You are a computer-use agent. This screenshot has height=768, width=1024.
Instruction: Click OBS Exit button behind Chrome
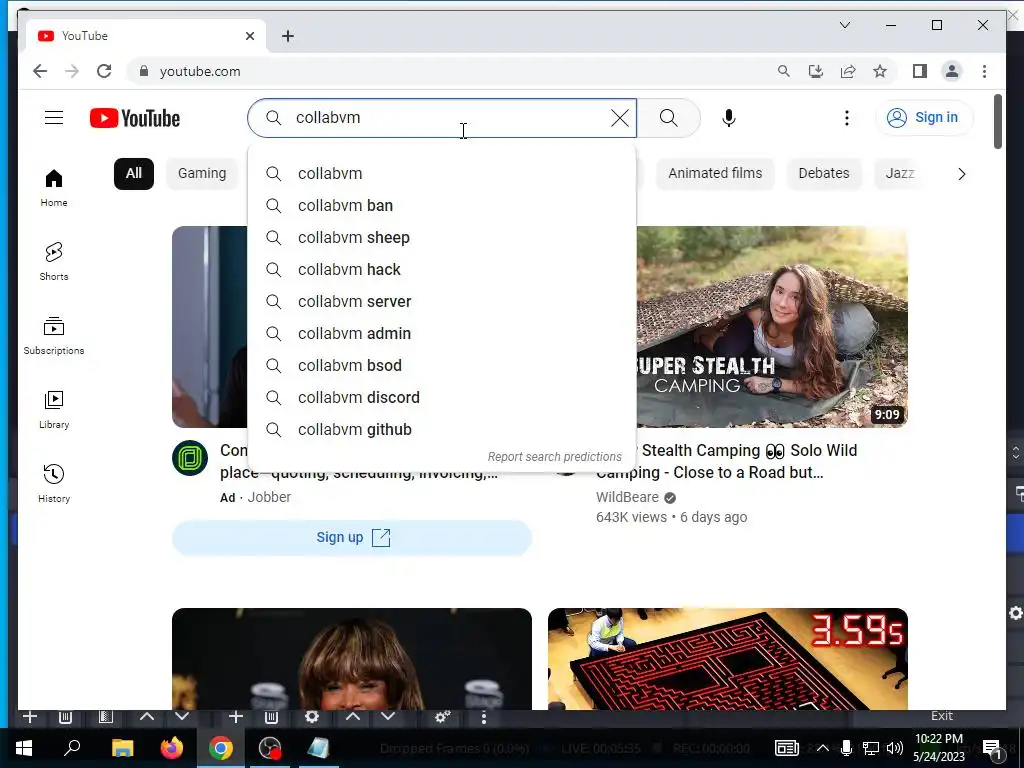[x=942, y=716]
